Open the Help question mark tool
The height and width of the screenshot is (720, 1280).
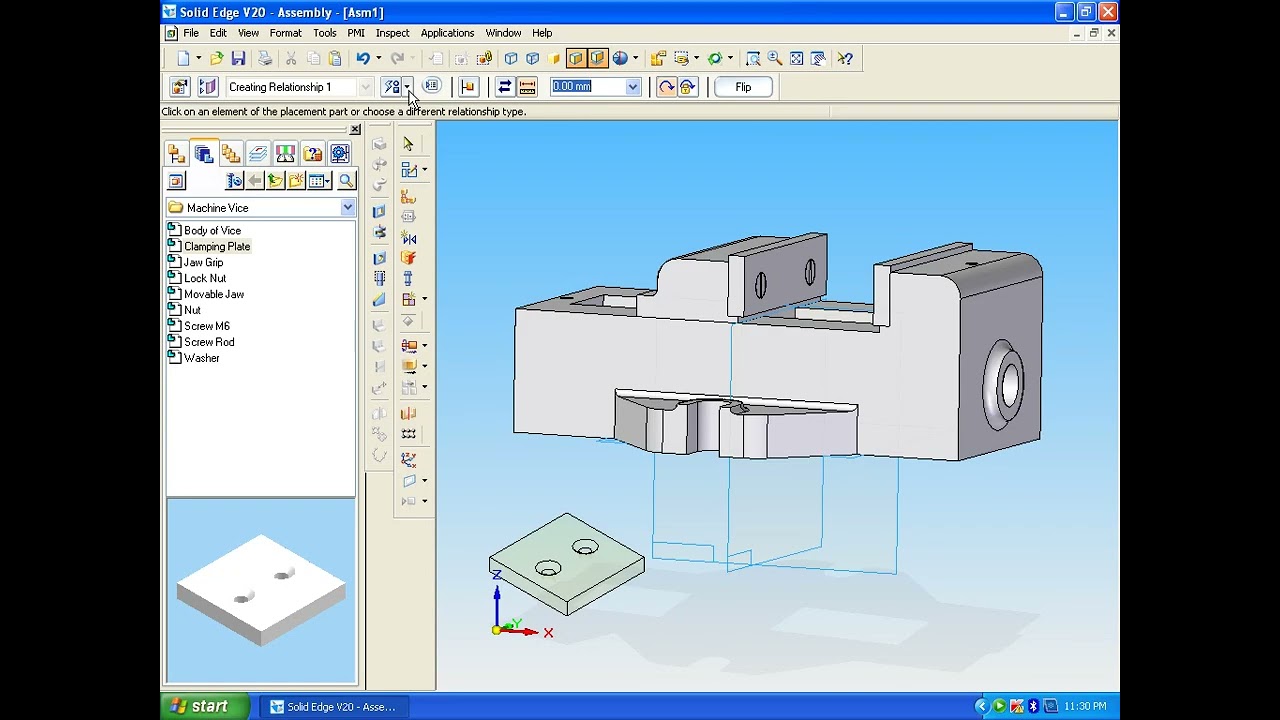(845, 59)
